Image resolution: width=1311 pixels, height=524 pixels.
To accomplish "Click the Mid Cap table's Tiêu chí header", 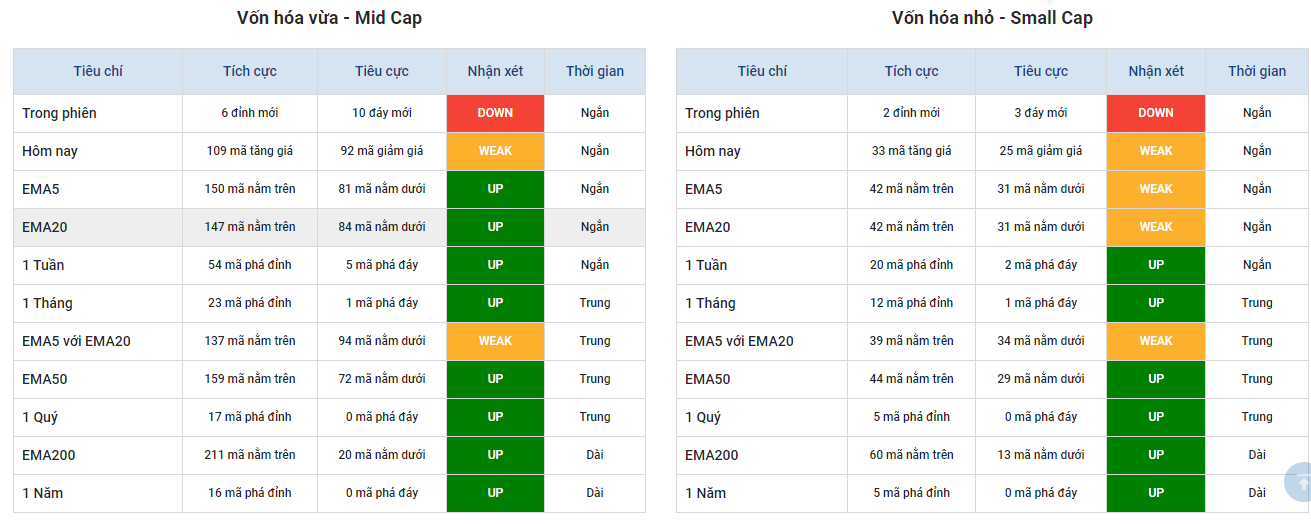I will 98,71.
